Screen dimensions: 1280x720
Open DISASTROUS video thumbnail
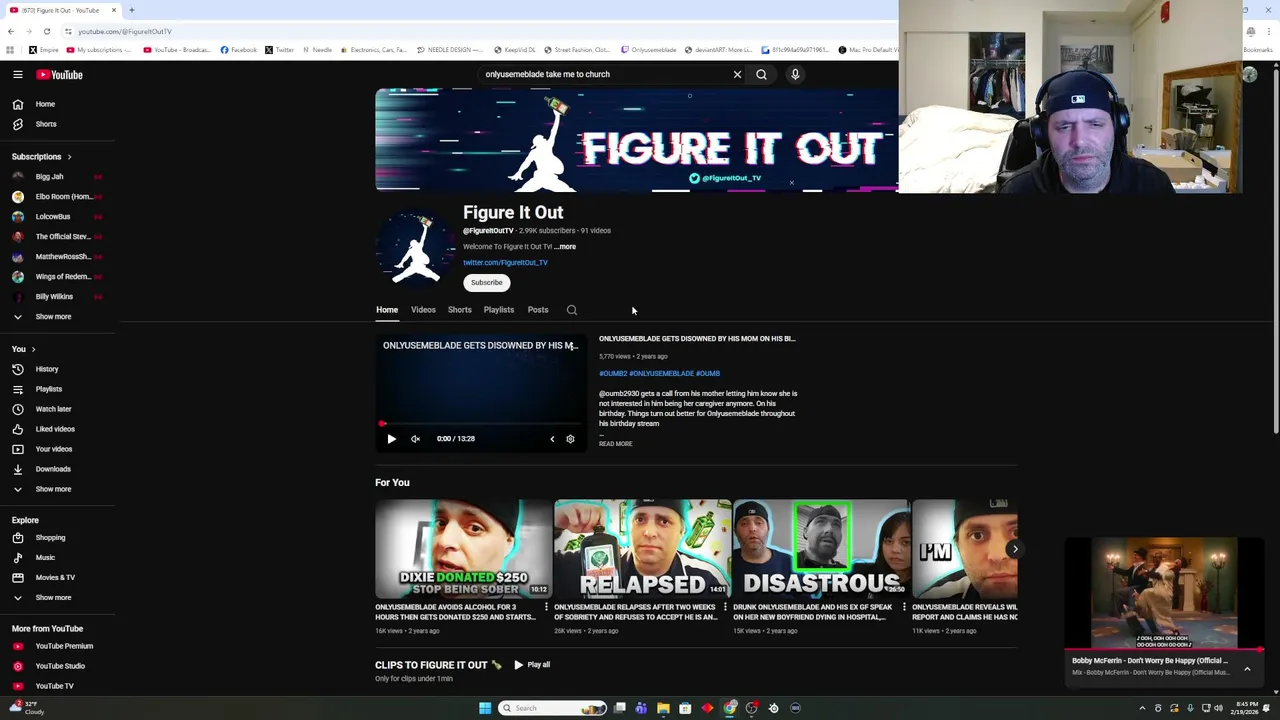(x=821, y=548)
